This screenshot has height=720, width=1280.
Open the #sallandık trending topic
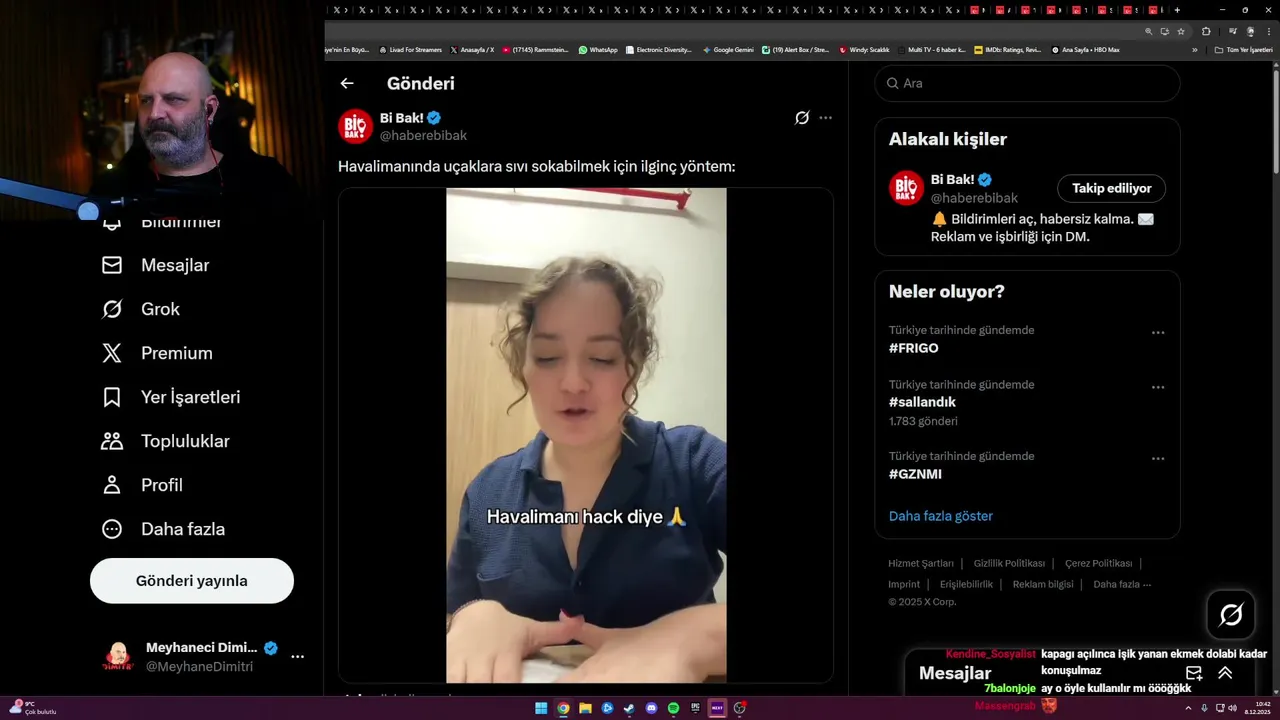click(x=922, y=402)
